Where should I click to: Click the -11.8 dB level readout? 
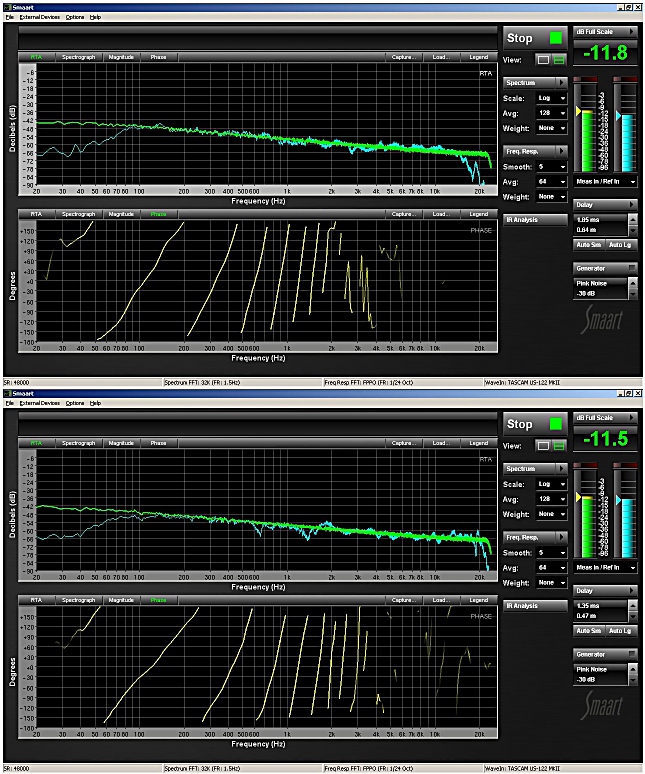tap(606, 52)
